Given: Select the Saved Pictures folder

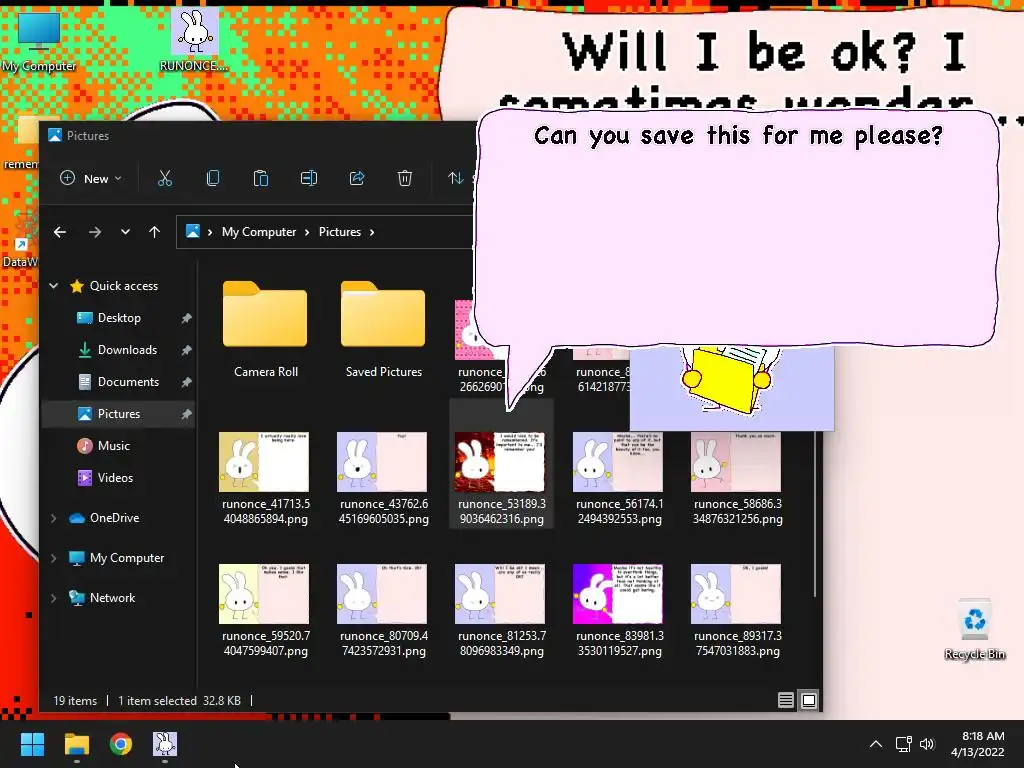Looking at the screenshot, I should [x=383, y=330].
